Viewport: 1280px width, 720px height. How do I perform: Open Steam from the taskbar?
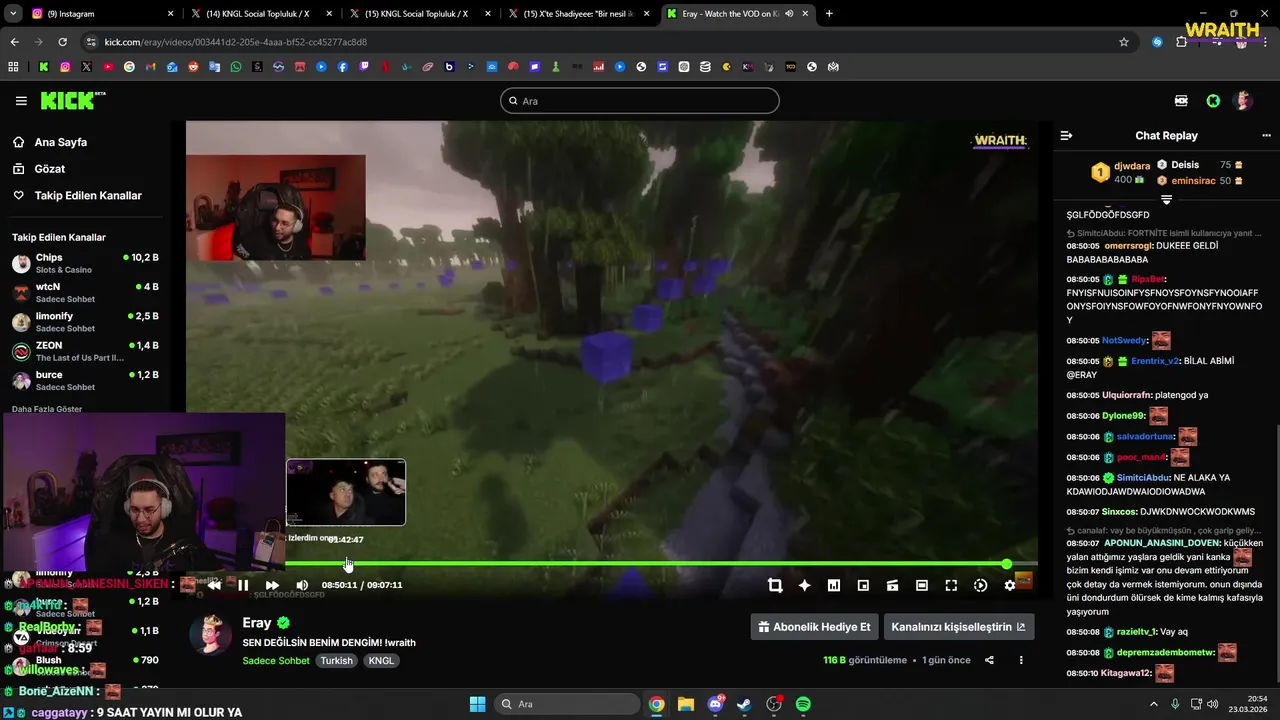pyautogui.click(x=744, y=704)
